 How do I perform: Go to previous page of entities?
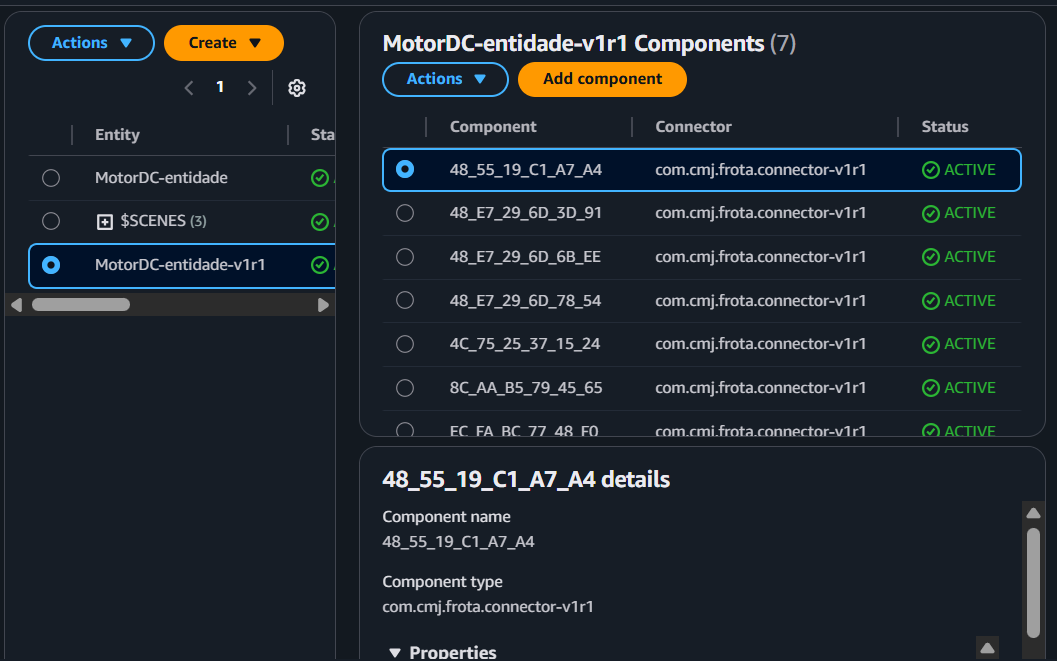click(x=189, y=88)
